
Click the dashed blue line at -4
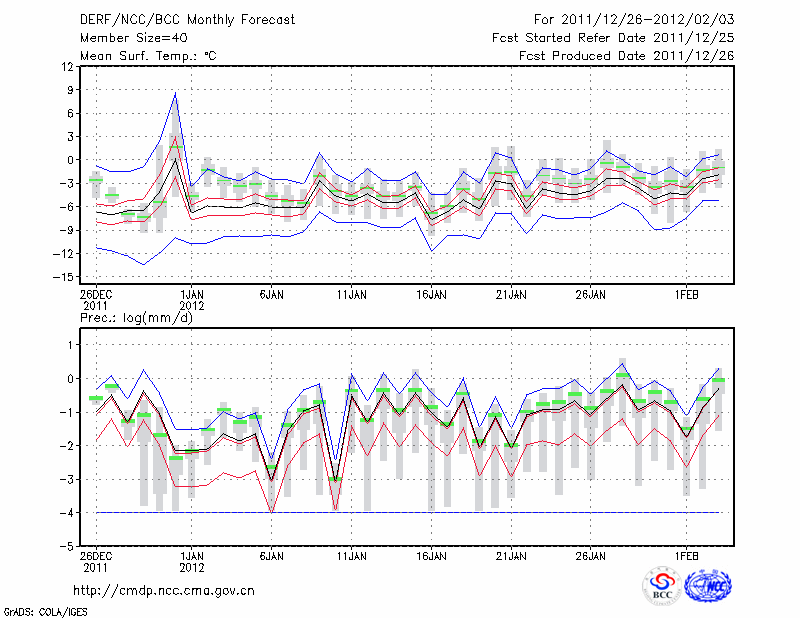point(400,512)
